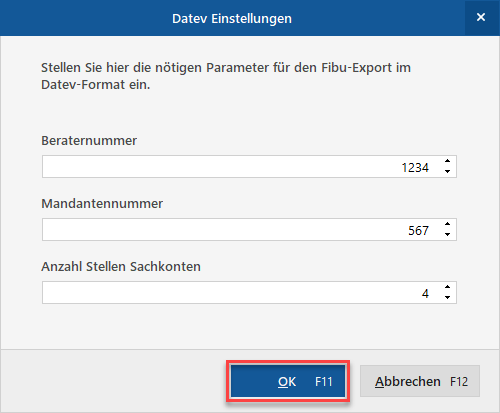This screenshot has height=413, width=500.
Task: Cancel with the Abbrechen button
Action: click(x=420, y=381)
